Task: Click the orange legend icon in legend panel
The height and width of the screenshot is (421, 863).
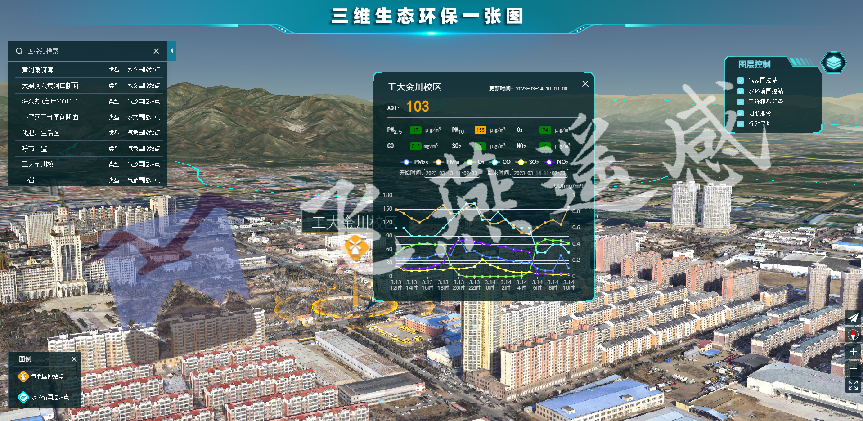Action: click(22, 377)
